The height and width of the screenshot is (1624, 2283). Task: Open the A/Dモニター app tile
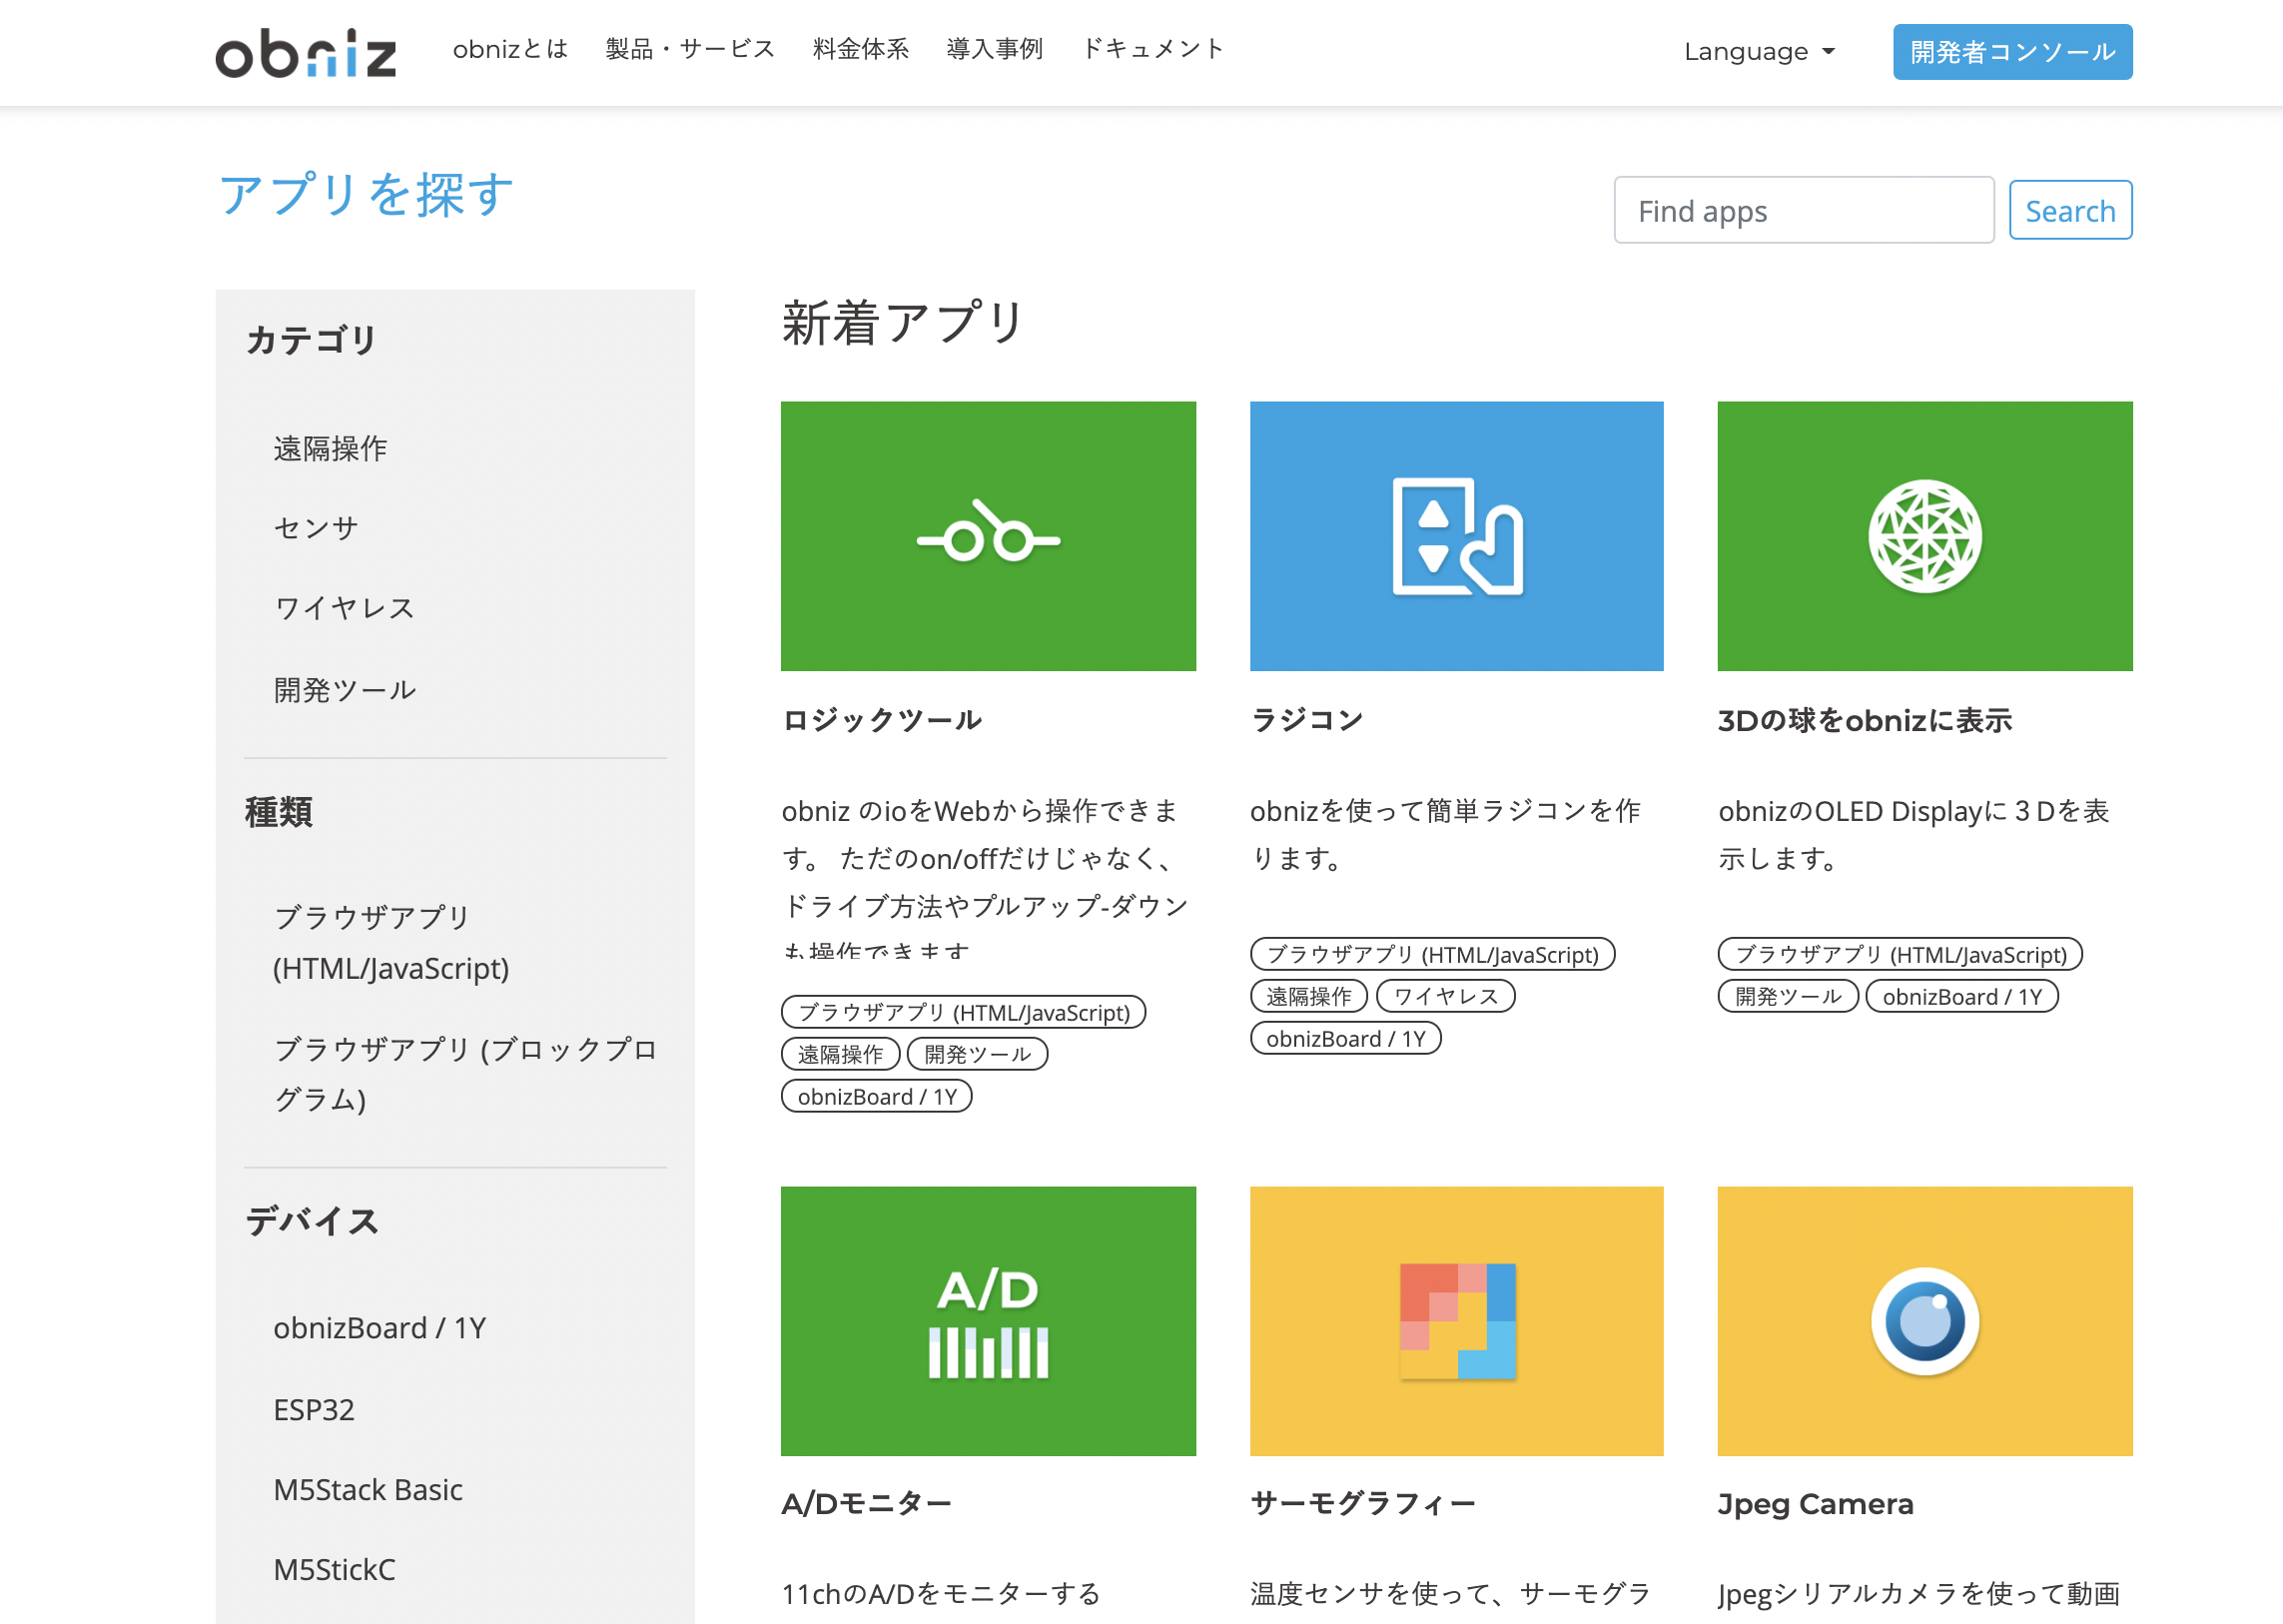click(x=988, y=1321)
